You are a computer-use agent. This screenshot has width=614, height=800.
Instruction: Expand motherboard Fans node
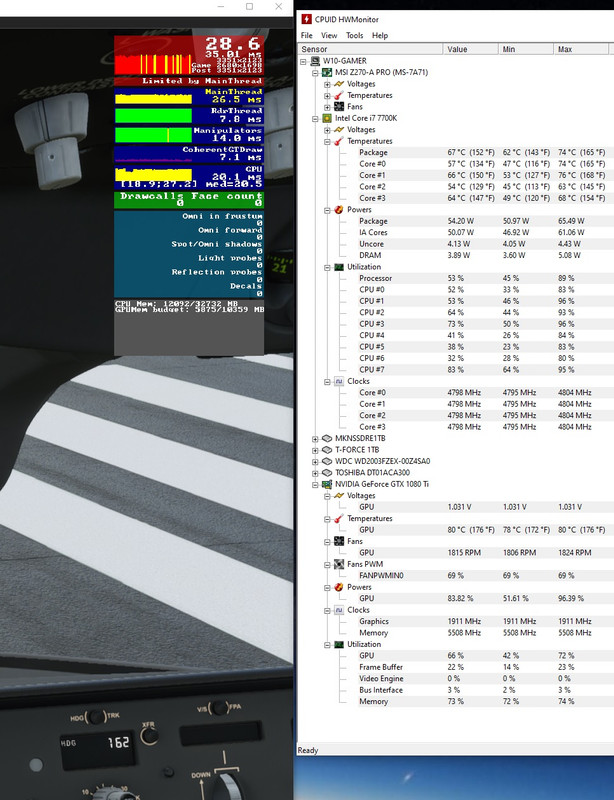click(327, 107)
